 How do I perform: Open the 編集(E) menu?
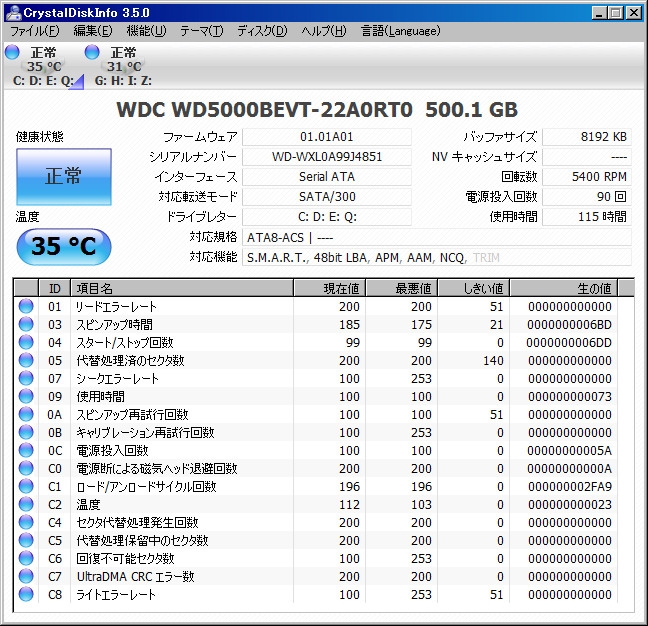tap(93, 31)
